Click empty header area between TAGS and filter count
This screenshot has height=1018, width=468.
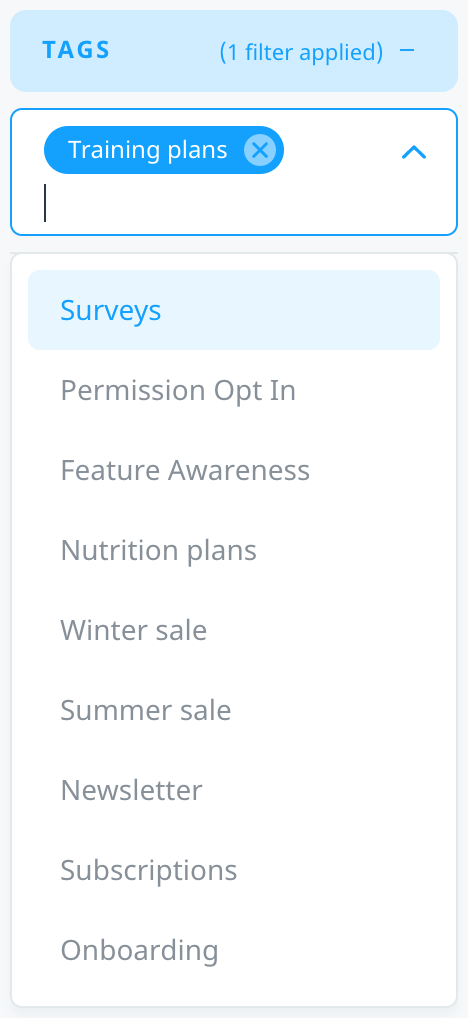(165, 51)
